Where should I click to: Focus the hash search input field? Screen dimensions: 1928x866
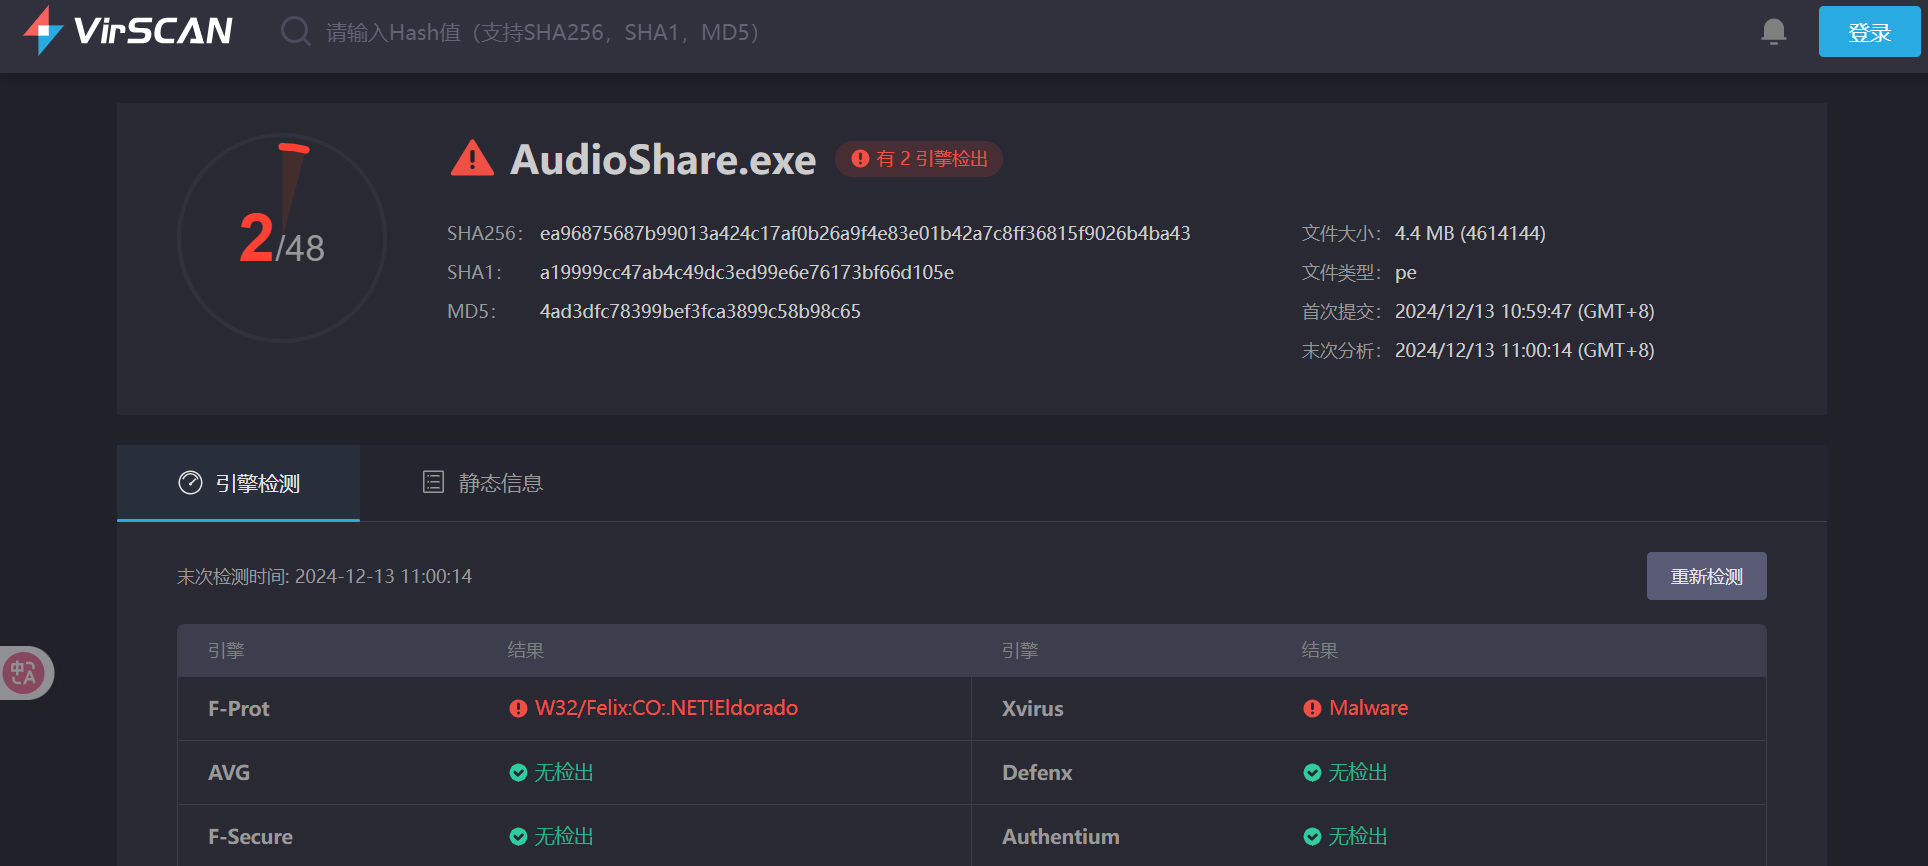coord(543,32)
